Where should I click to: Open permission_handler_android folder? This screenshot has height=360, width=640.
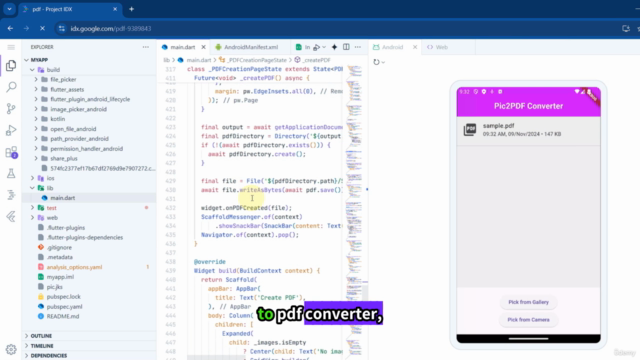[x=86, y=149]
